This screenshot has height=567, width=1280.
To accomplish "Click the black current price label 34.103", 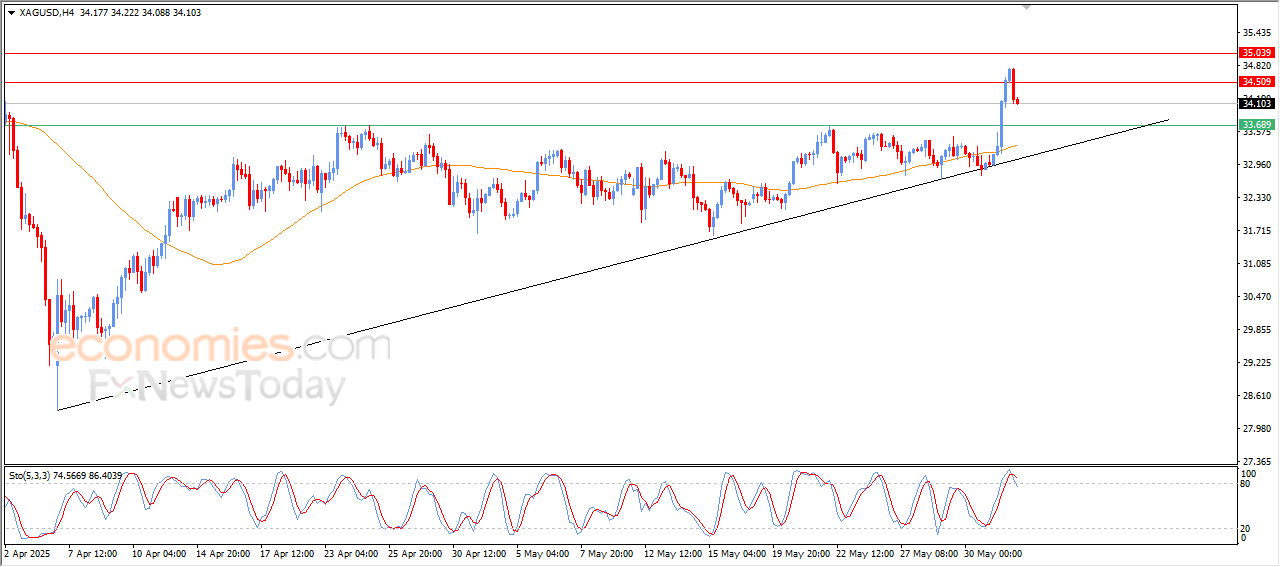I will pos(1257,103).
